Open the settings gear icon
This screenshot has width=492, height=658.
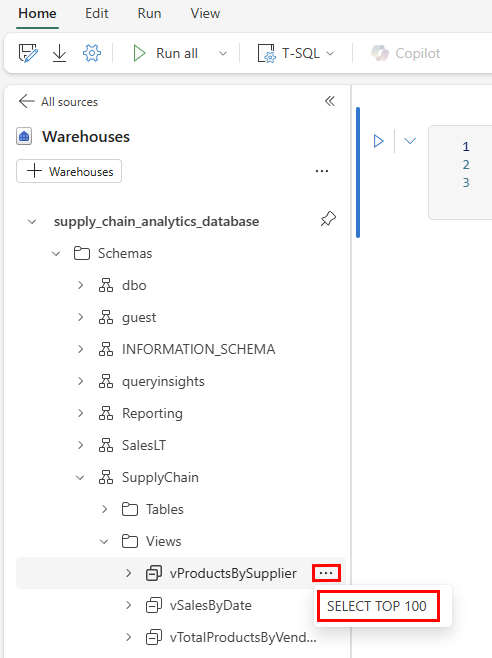92,54
